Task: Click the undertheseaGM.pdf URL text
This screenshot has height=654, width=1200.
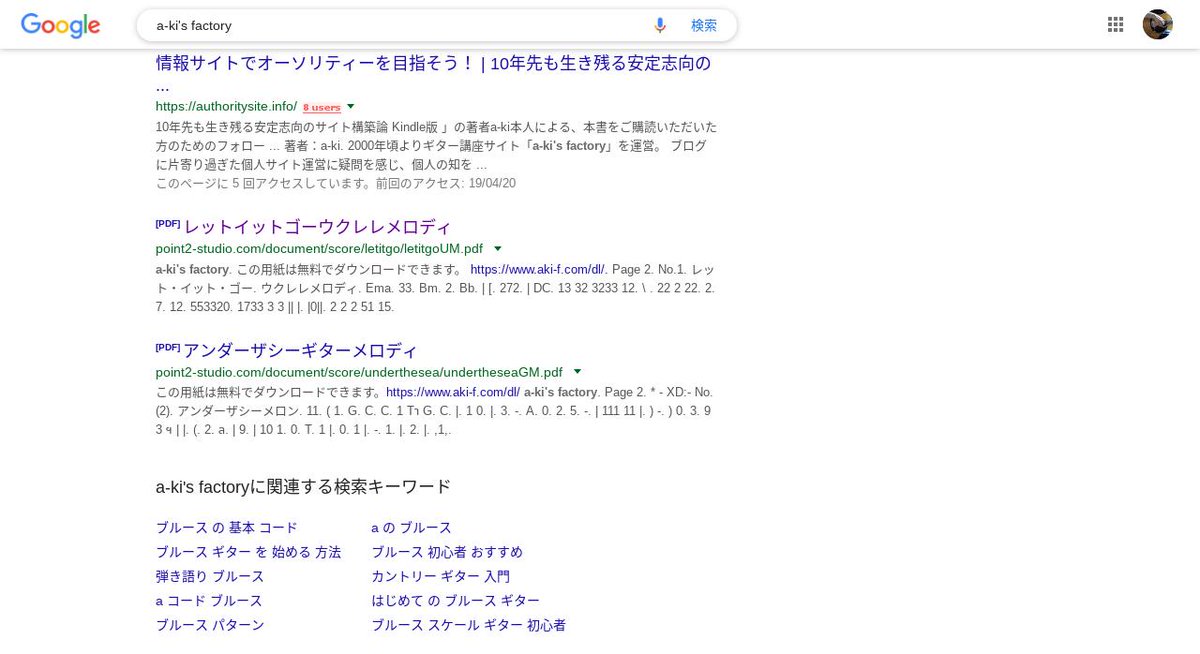Action: [x=359, y=372]
